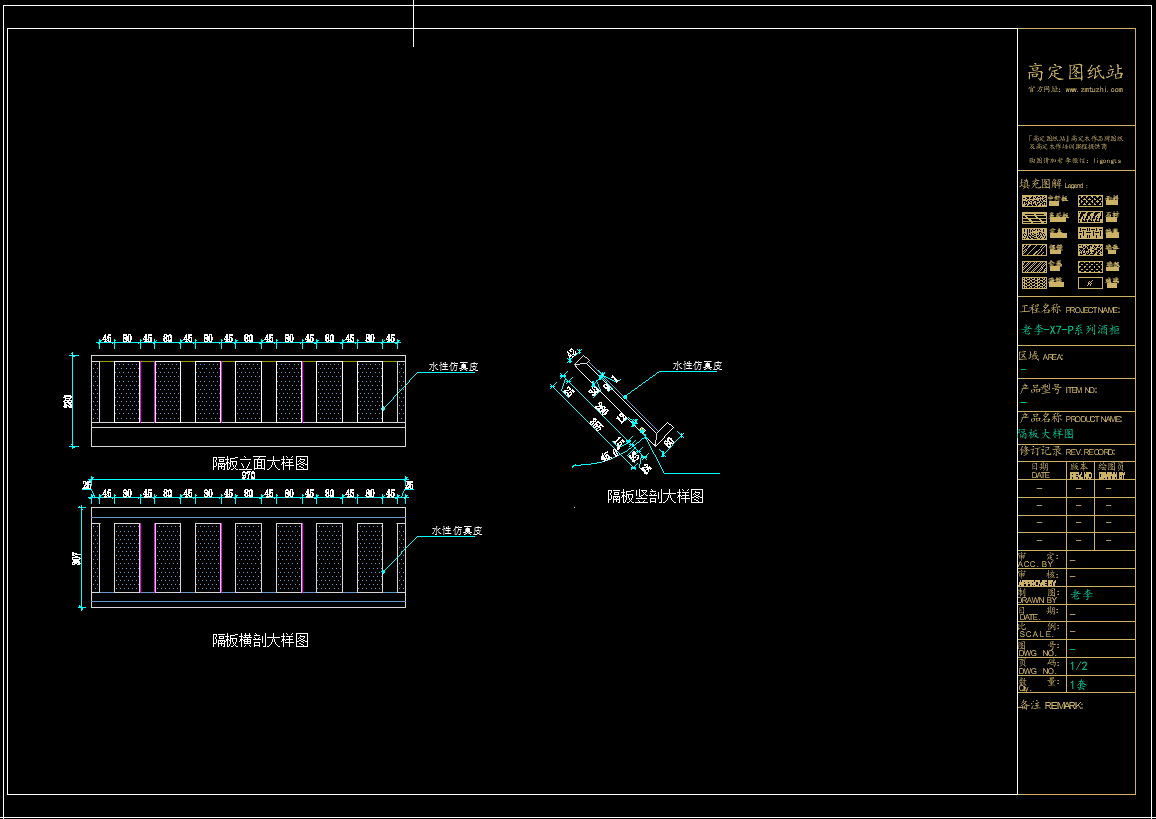Click the page number value 1/2
Screen dimensions: 1156x819
click(x=1079, y=666)
